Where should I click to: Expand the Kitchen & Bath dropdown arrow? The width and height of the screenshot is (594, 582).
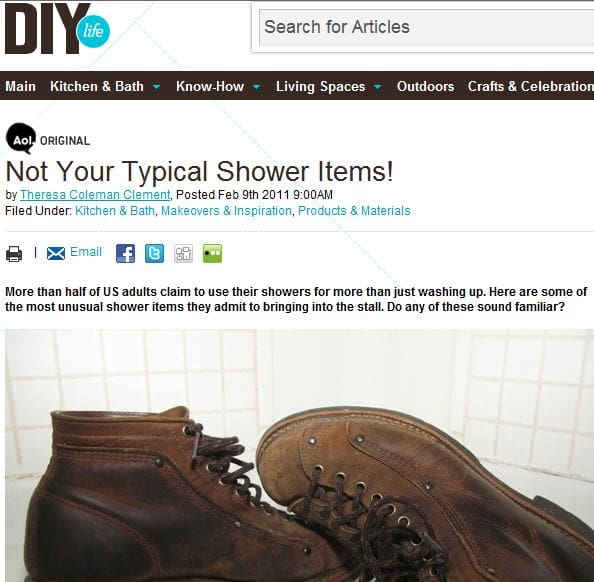(x=156, y=87)
